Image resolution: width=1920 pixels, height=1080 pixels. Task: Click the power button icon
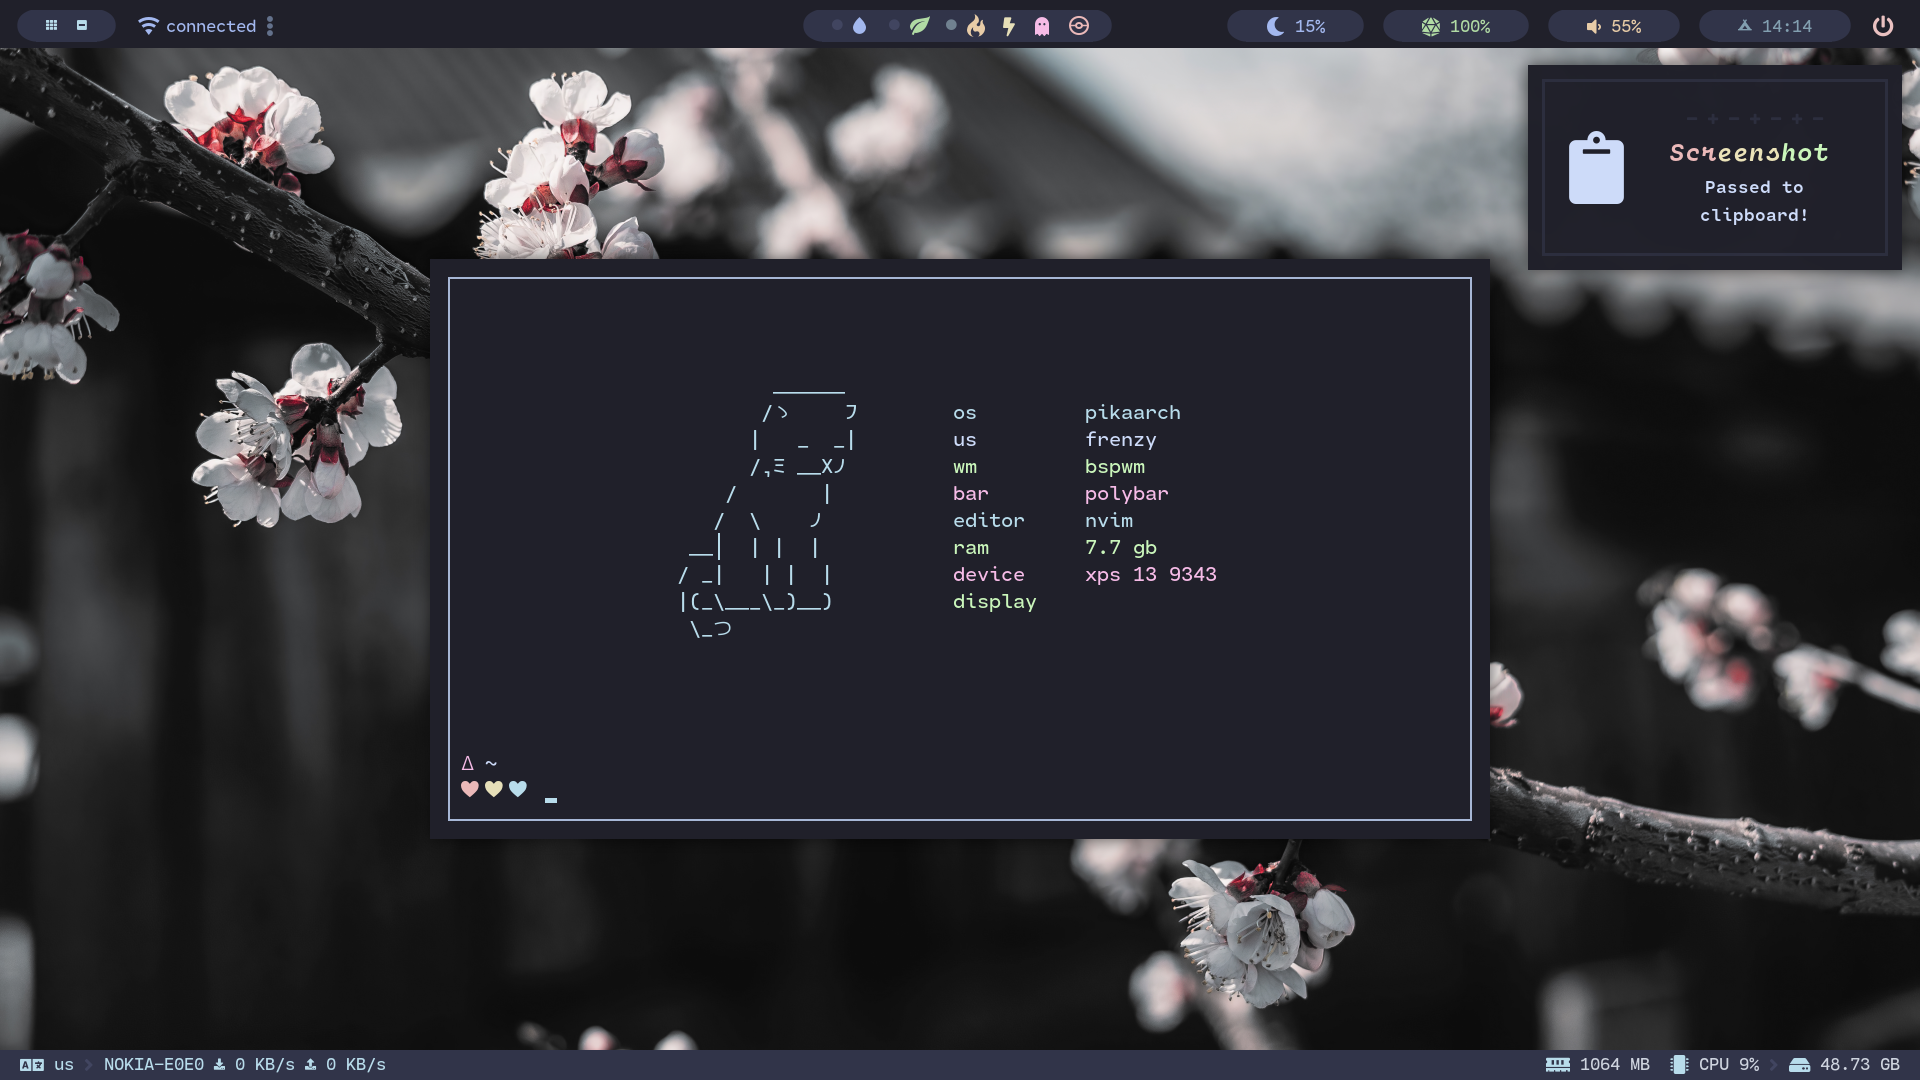pyautogui.click(x=1882, y=26)
